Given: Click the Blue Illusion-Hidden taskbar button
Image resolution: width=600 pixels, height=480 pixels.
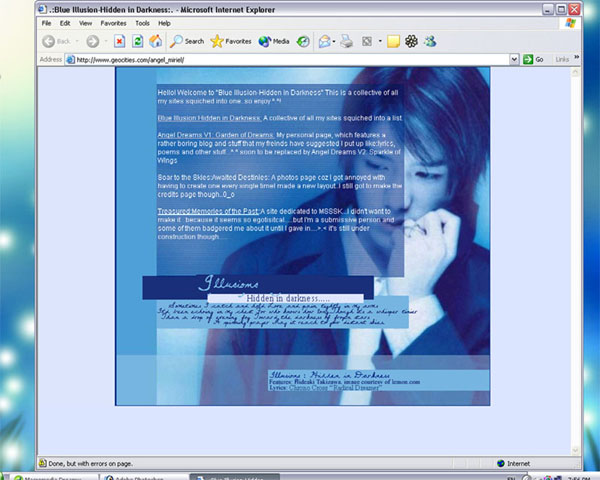Looking at the screenshot, I should click(235, 477).
